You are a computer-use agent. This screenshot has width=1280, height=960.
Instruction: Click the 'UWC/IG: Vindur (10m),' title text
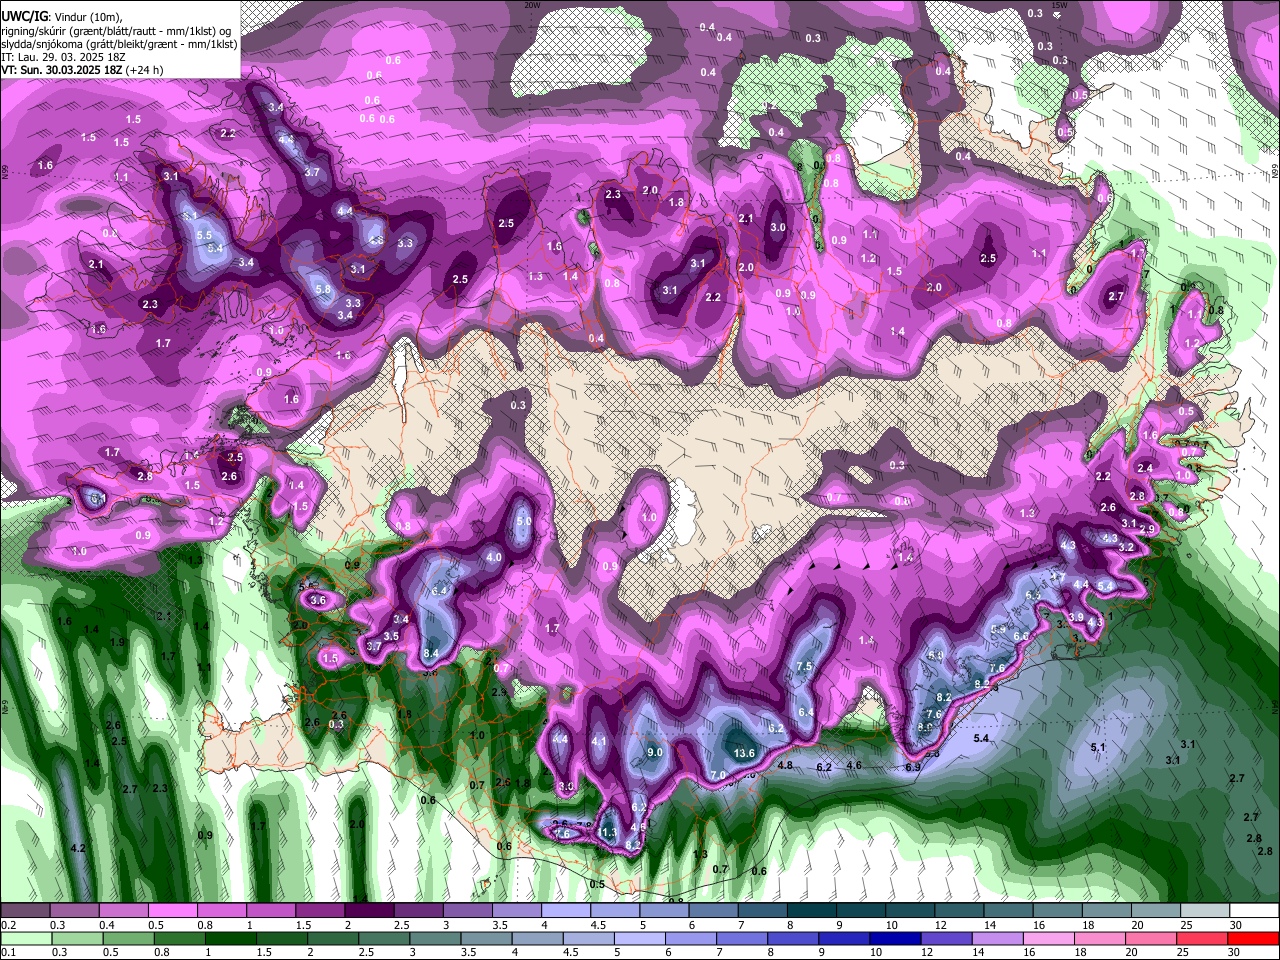coord(62,17)
